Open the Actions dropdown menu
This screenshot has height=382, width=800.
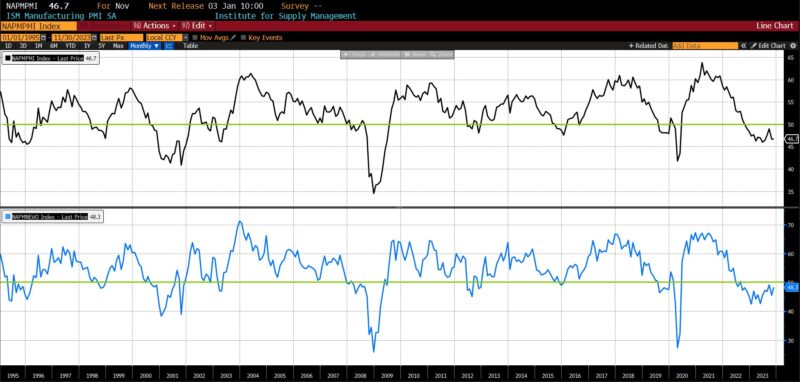(155, 26)
